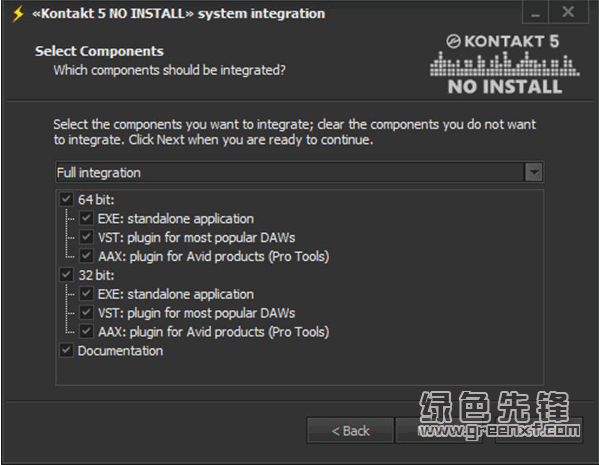Select the 32 bit: tree label
Image resolution: width=599 pixels, height=465 pixels.
(96, 275)
